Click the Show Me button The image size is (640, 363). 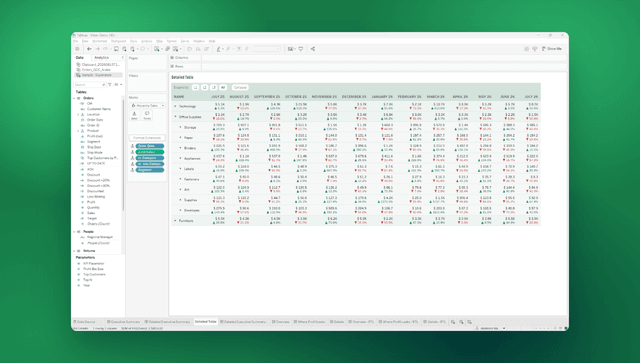[x=552, y=49]
